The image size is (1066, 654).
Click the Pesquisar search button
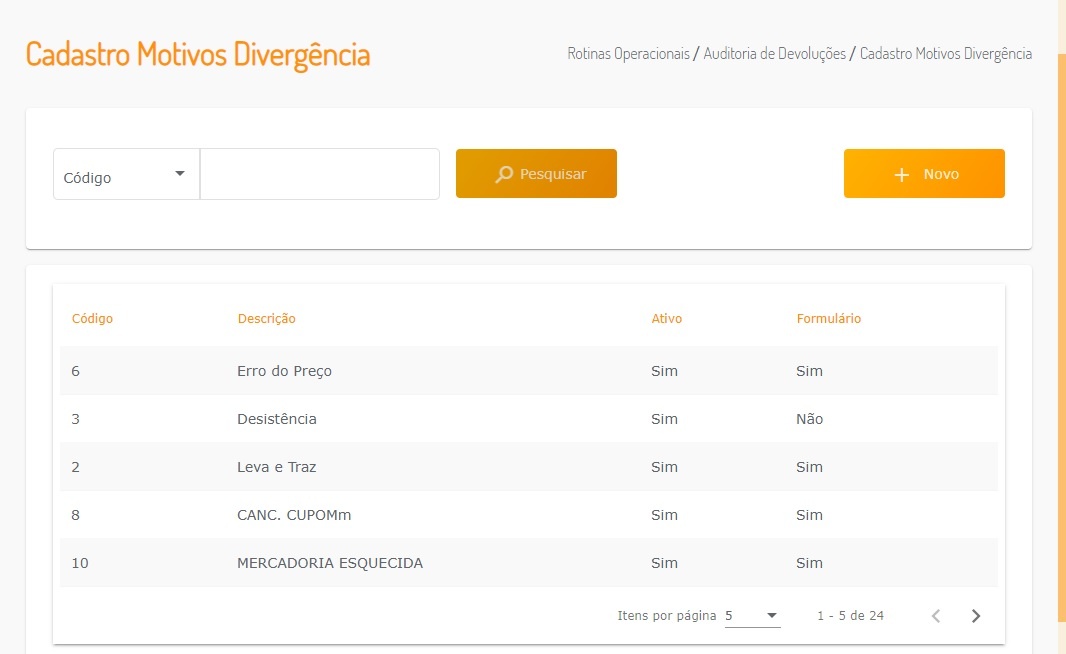(x=536, y=173)
